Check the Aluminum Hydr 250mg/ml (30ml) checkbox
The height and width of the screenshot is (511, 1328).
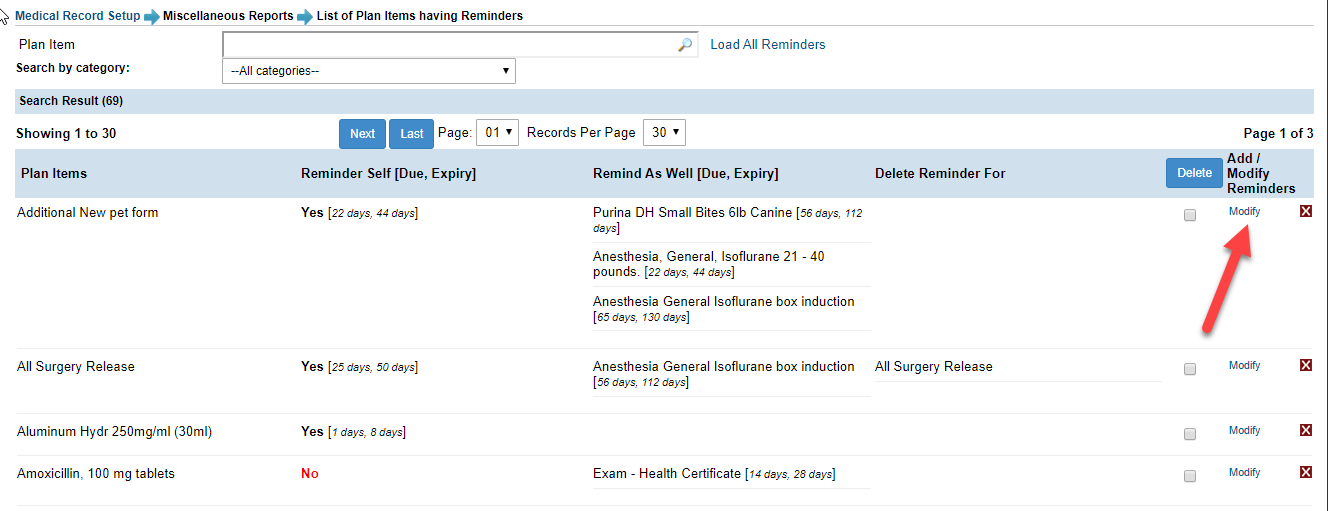(x=1190, y=434)
